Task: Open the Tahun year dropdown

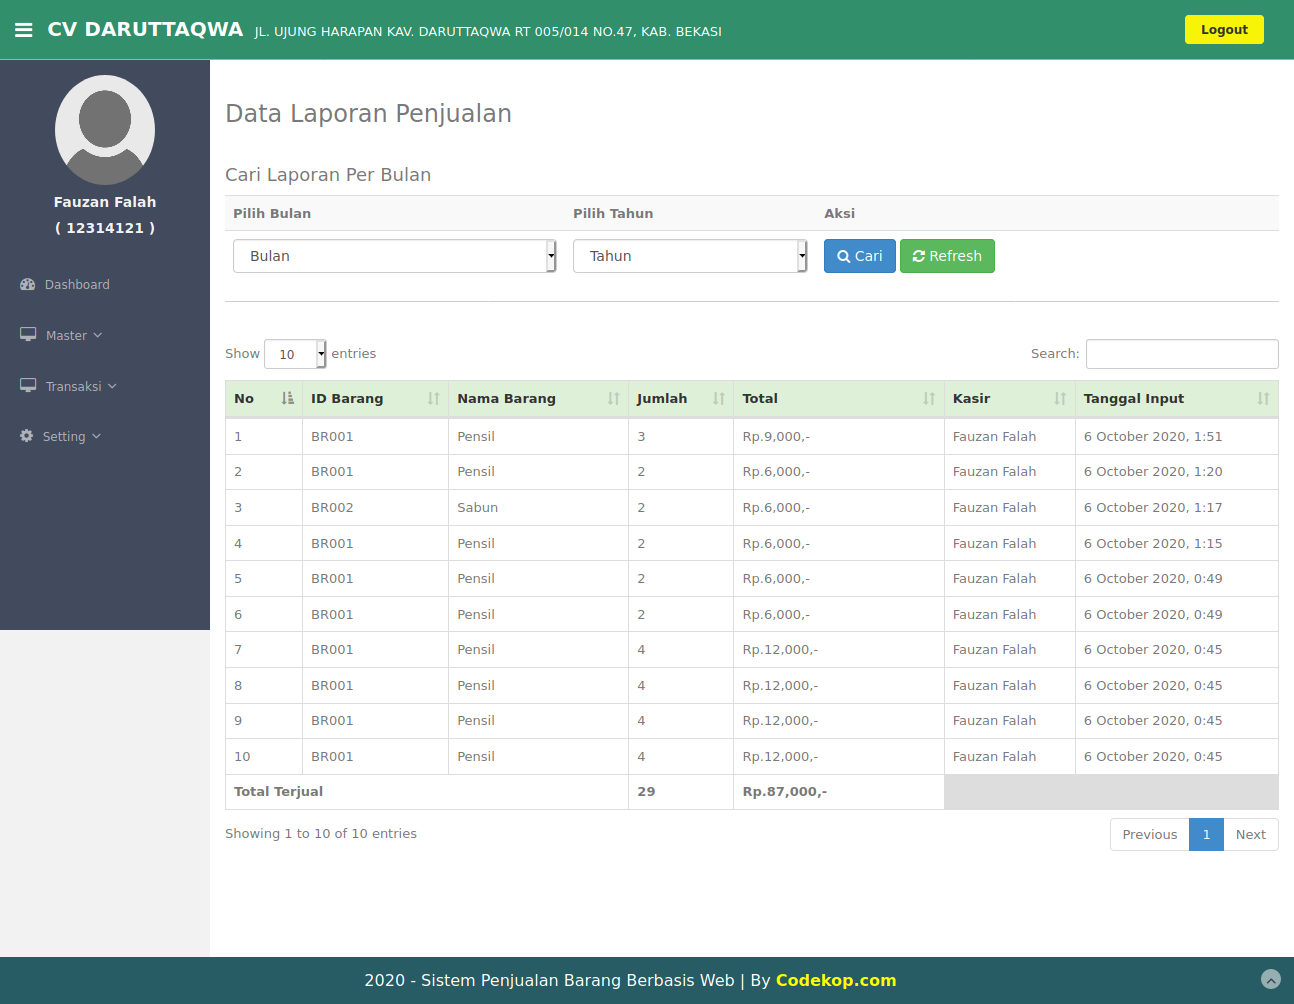Action: [x=690, y=256]
